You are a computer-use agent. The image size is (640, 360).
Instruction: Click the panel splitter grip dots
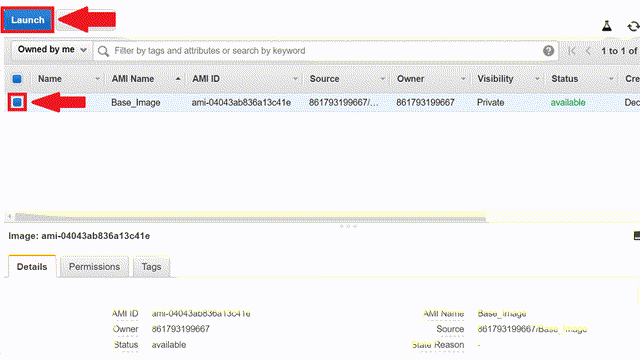[348, 226]
